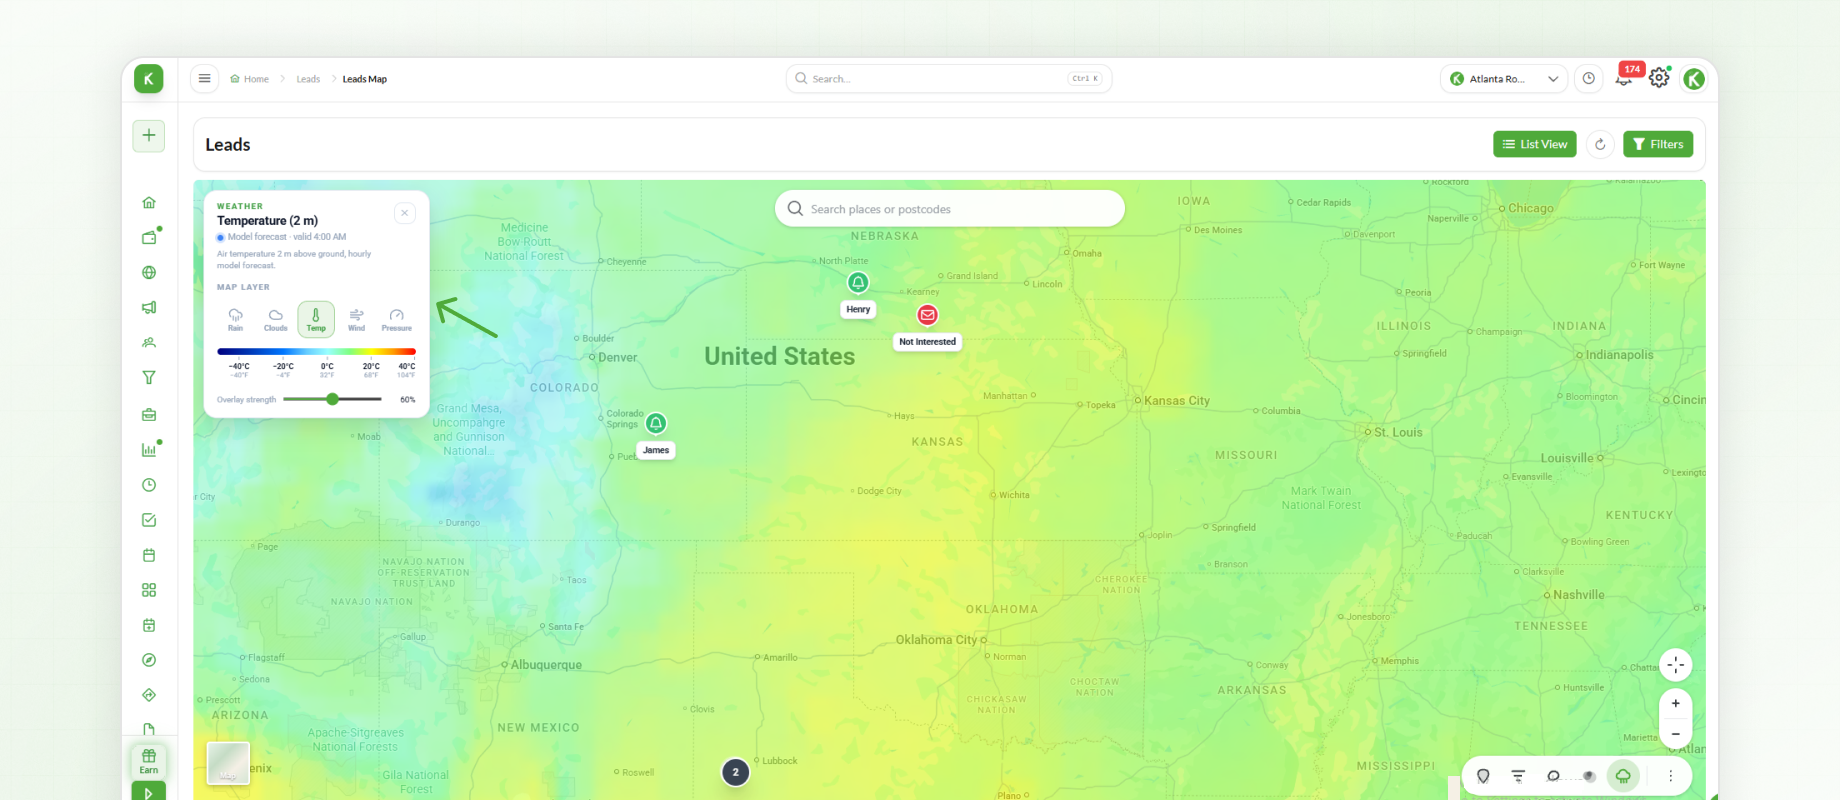The image size is (1840, 800).
Task: Open the four-squares grid icon in sidebar
Action: point(149,590)
